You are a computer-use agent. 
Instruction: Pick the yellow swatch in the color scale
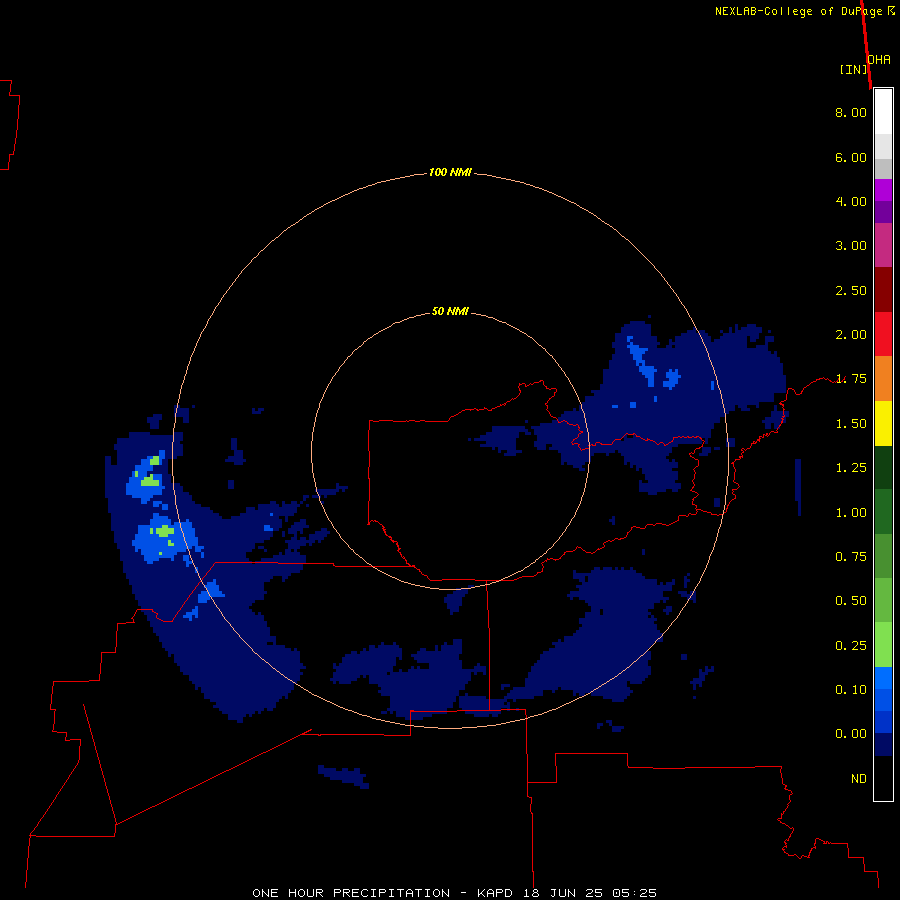(x=883, y=423)
